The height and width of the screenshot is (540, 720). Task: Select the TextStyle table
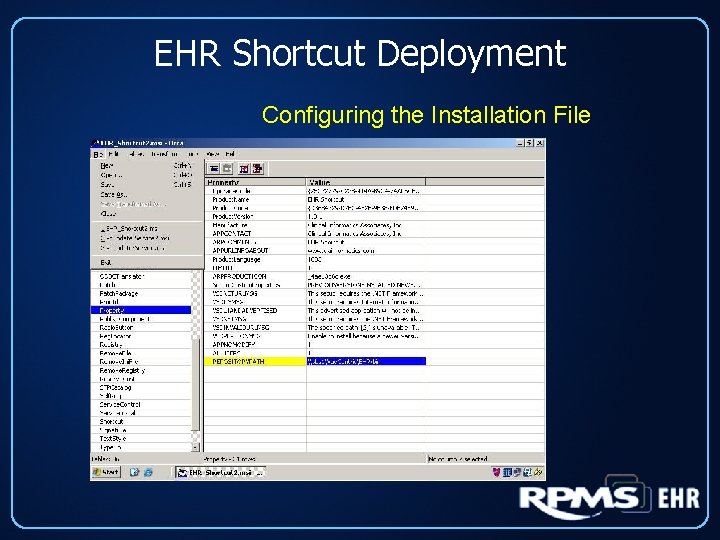(x=141, y=439)
